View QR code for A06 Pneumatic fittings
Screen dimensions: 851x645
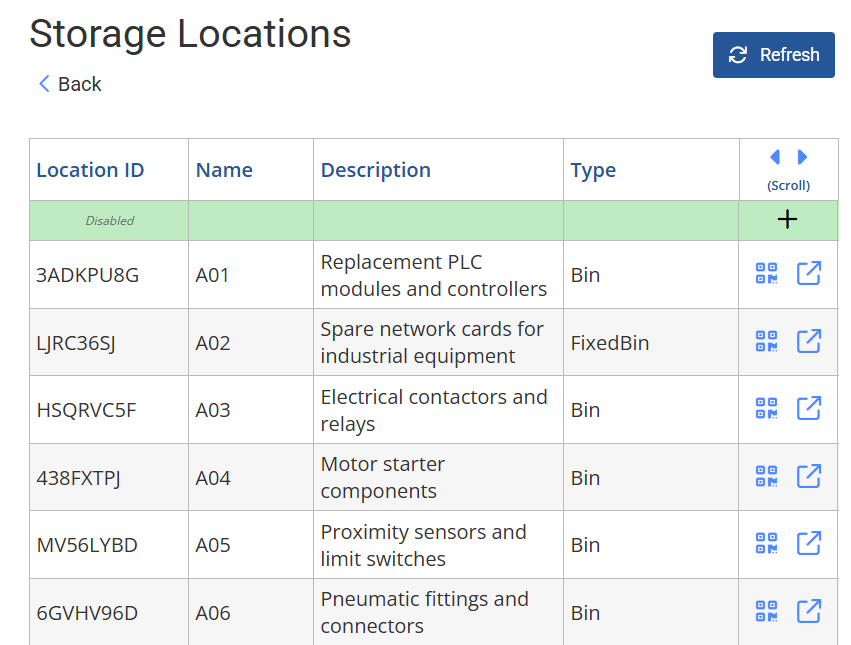(766, 611)
